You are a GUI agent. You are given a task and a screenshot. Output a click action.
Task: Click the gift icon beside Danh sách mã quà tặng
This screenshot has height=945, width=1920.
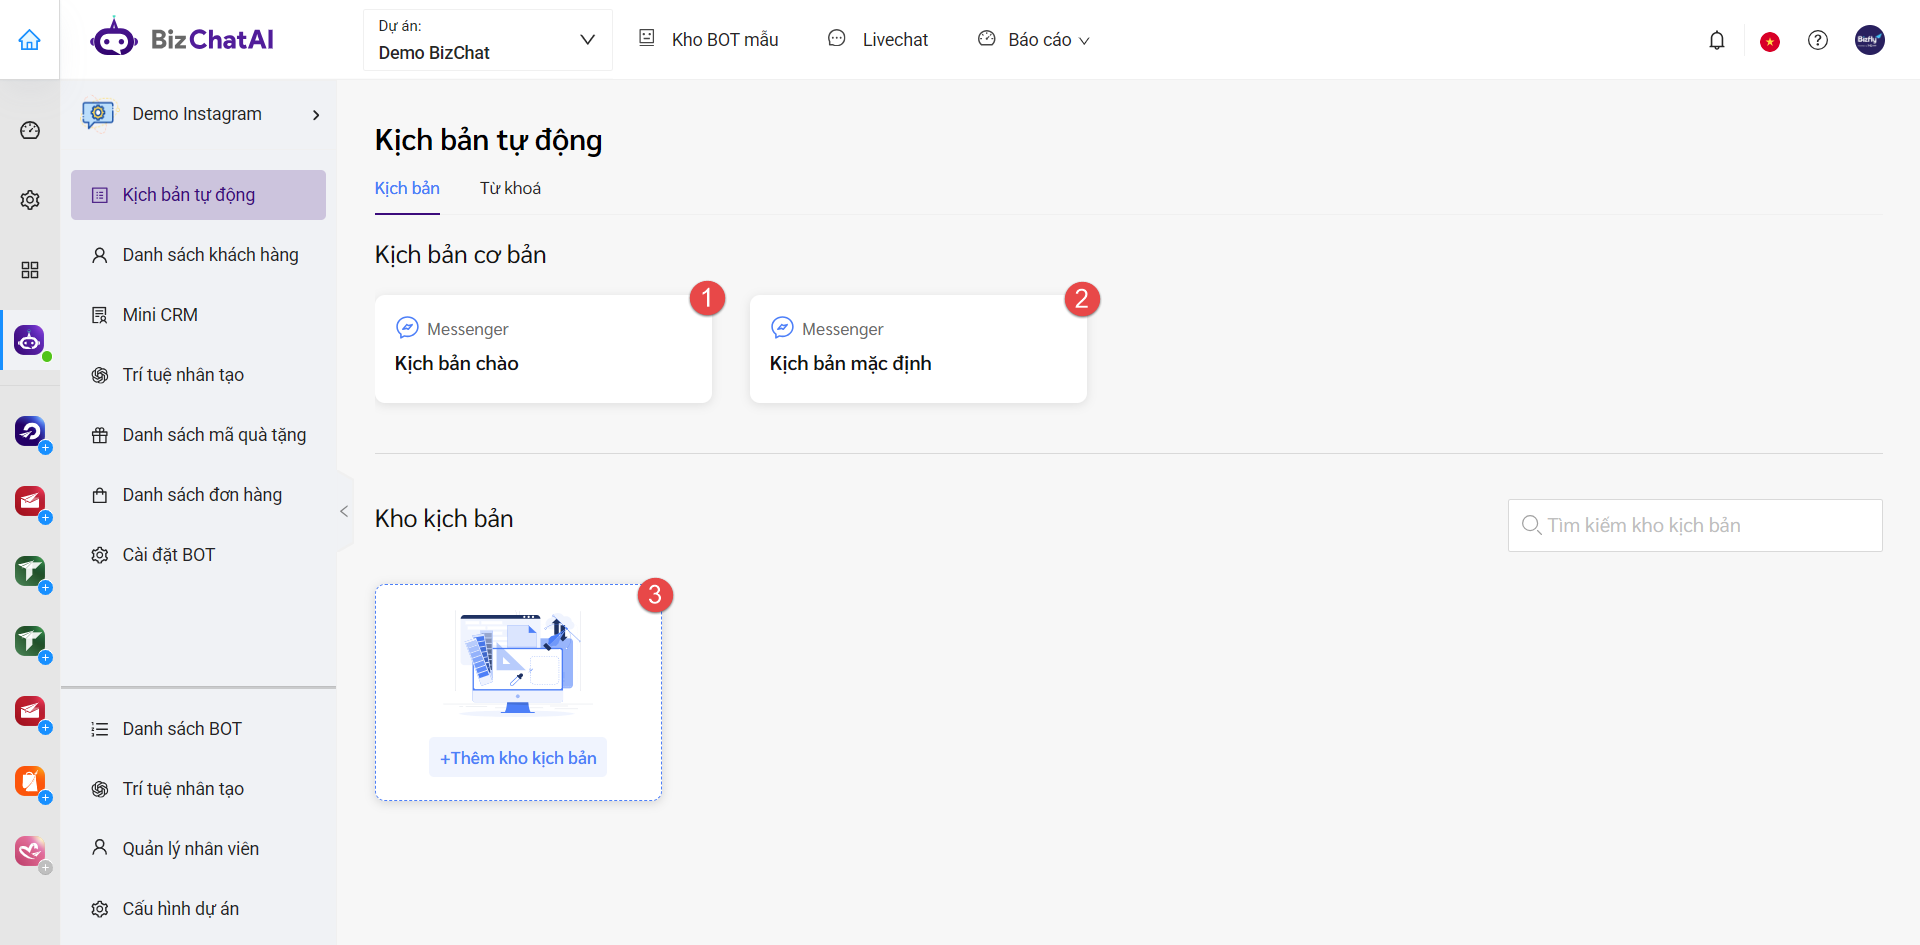point(100,435)
